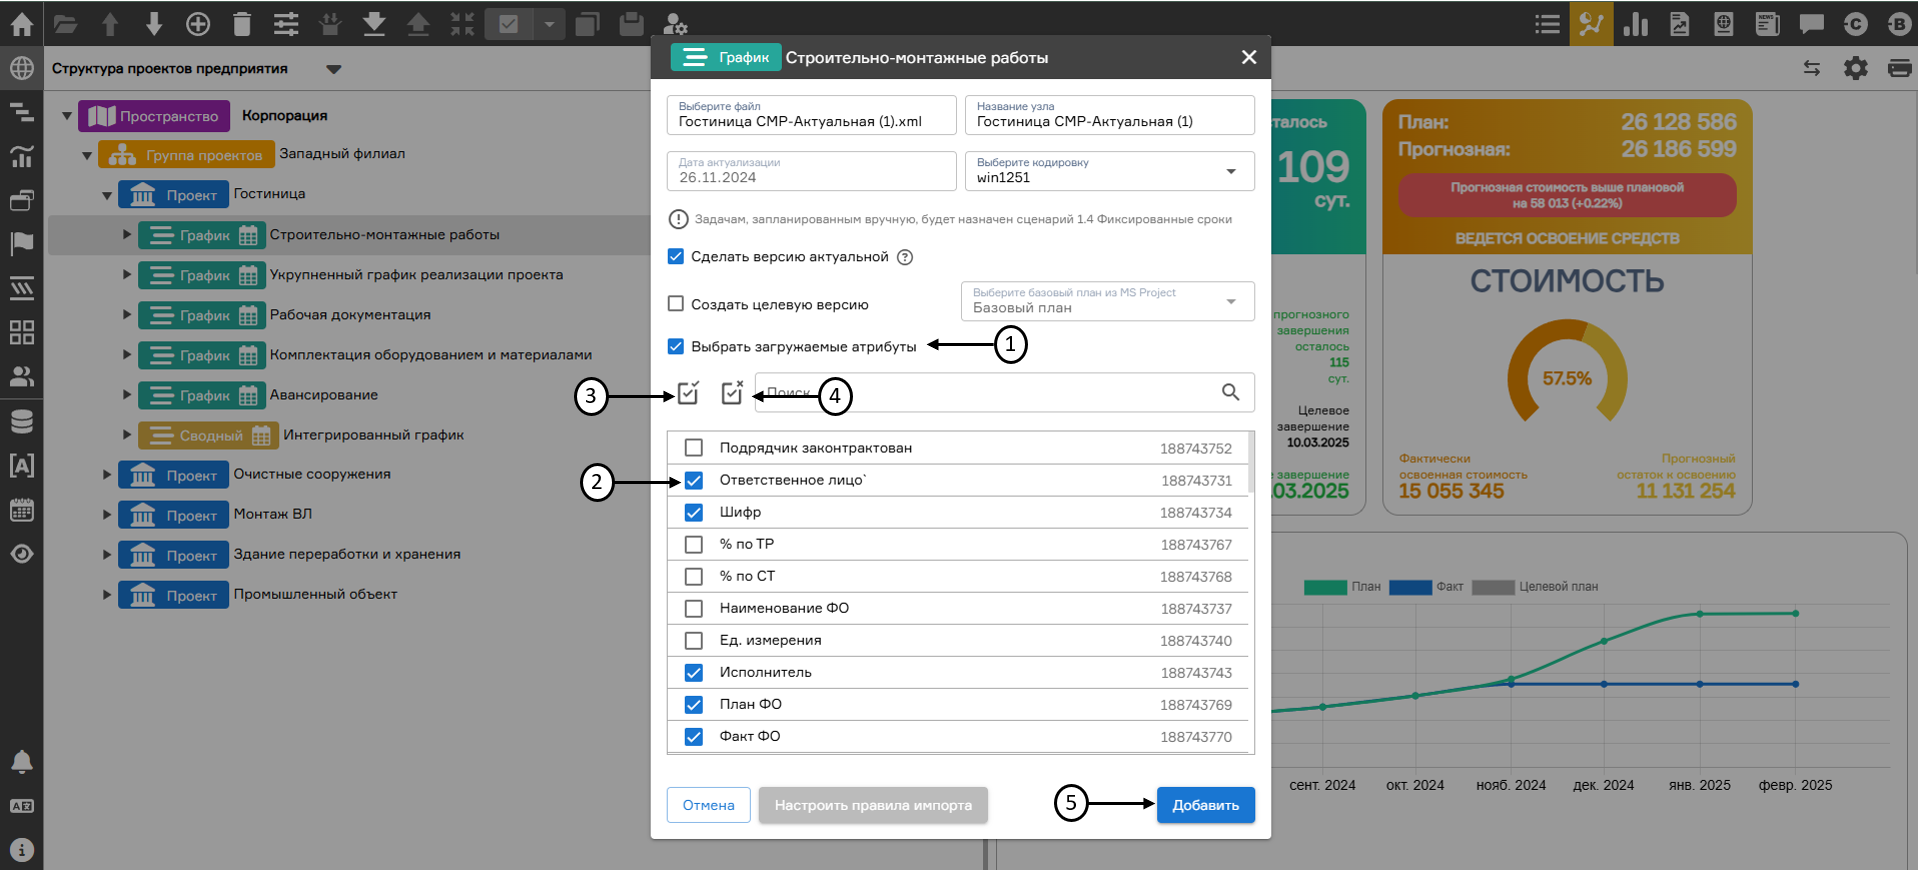This screenshot has height=871, width=1918.
Task: Open the NEWS newspaper icon
Action: point(1768,24)
